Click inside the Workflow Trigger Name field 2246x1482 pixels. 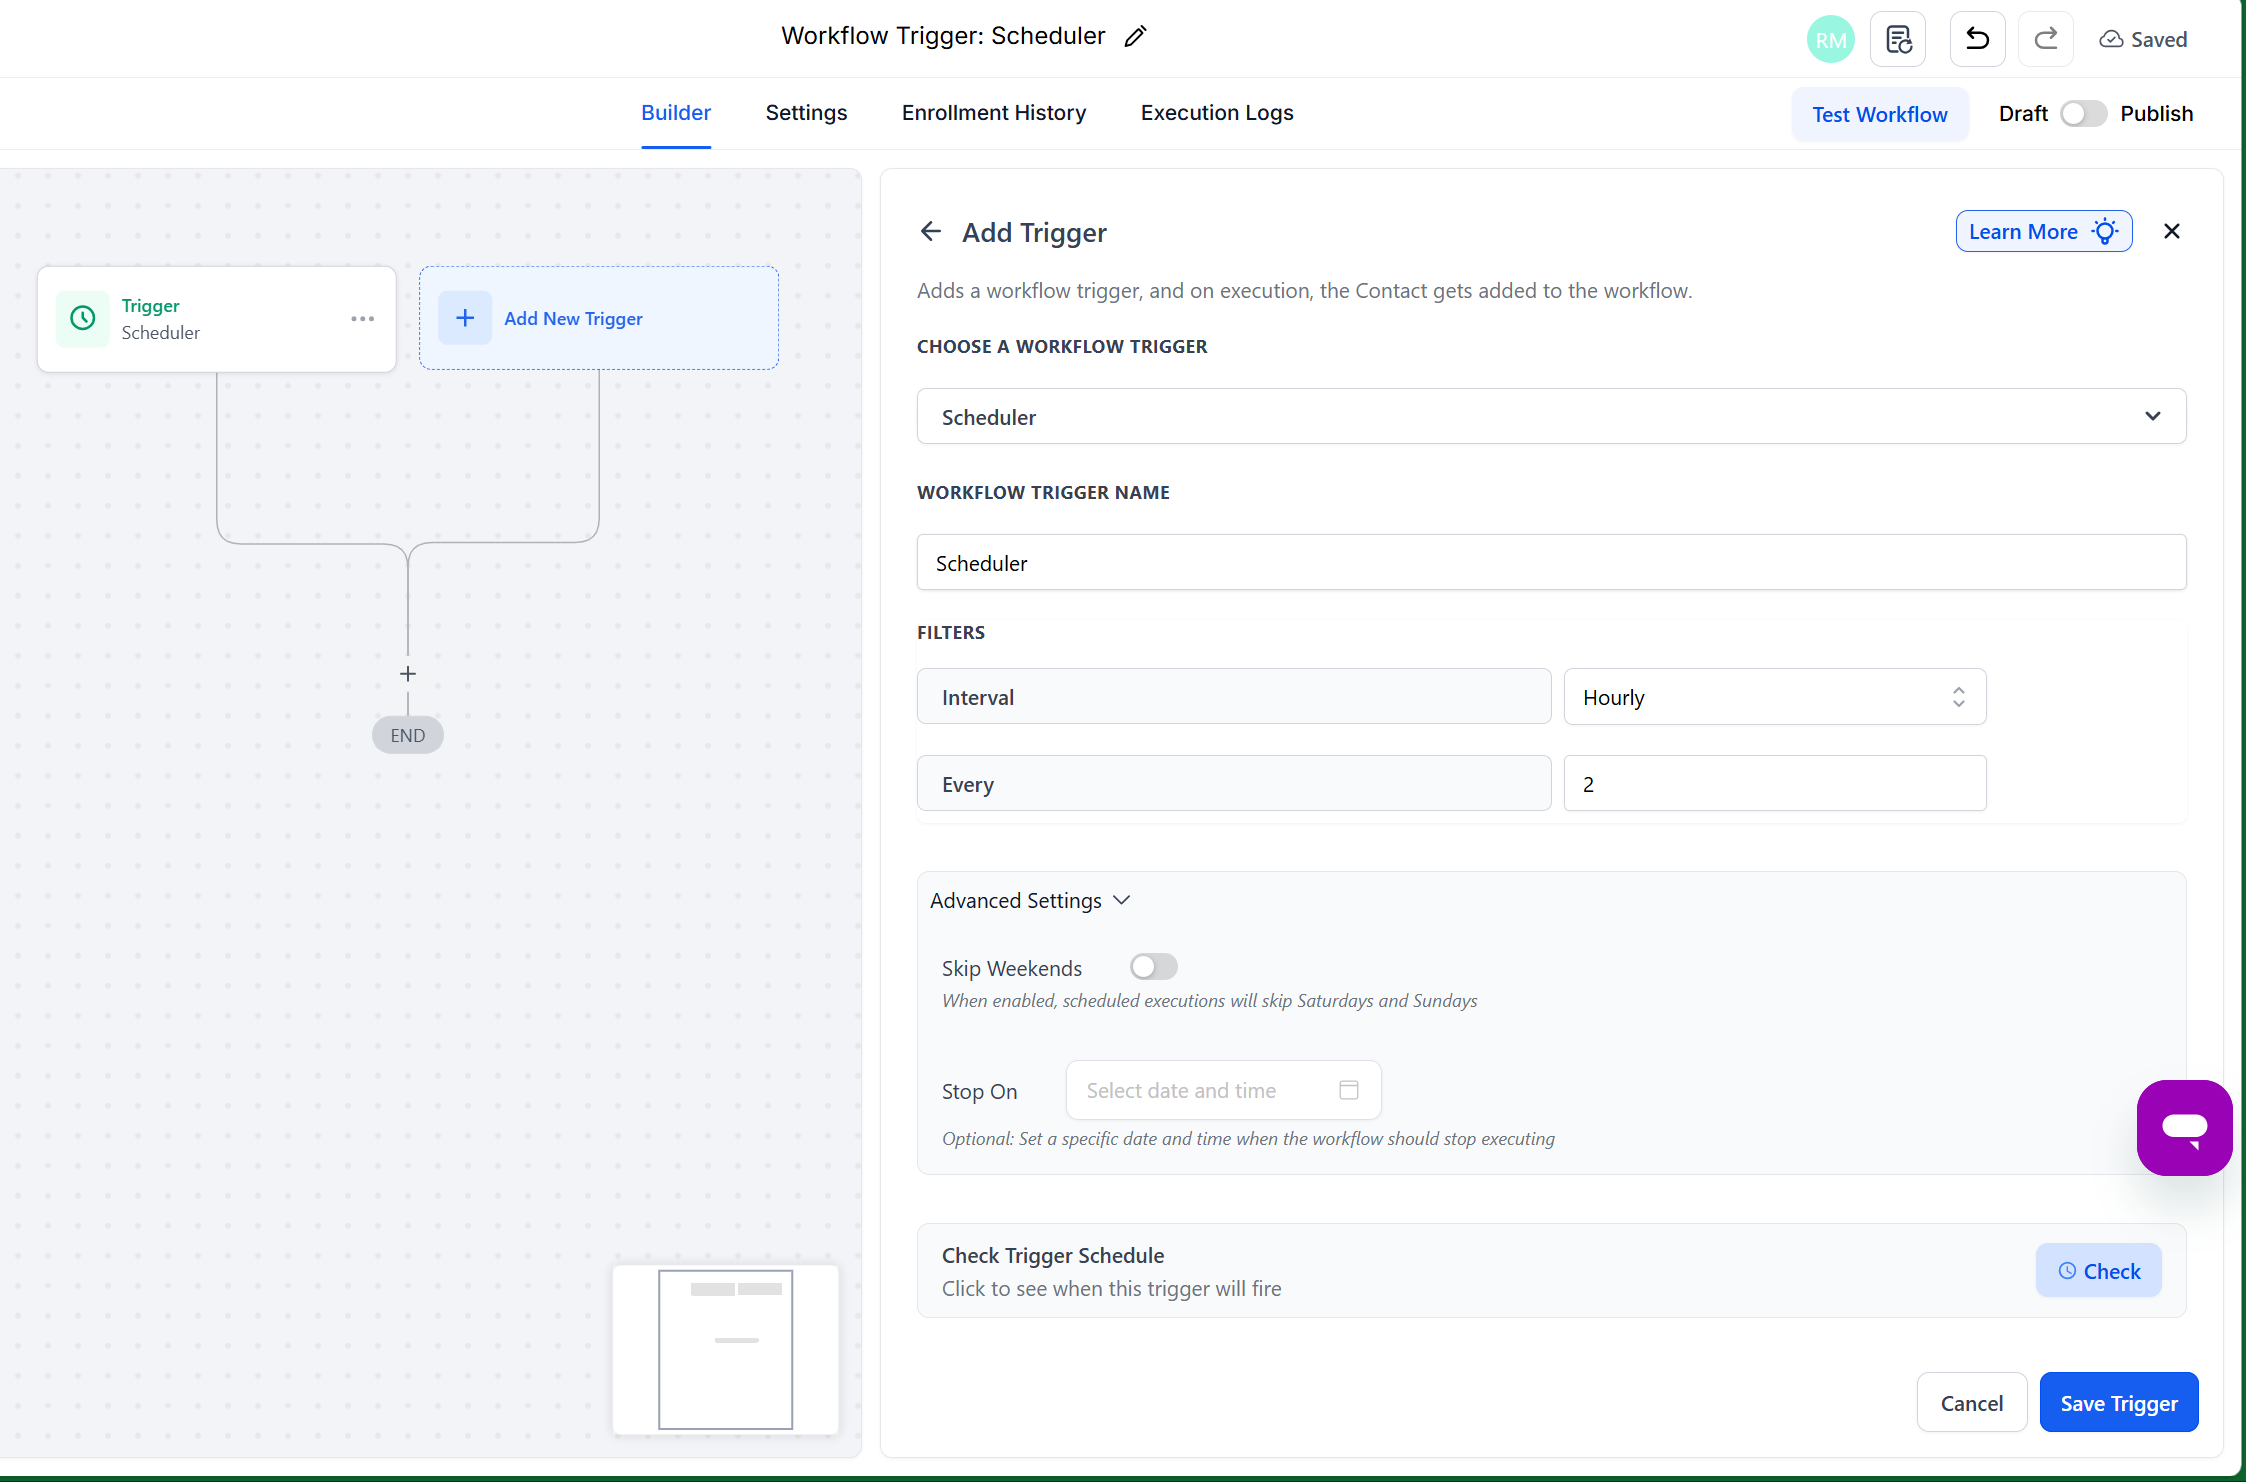1551,562
